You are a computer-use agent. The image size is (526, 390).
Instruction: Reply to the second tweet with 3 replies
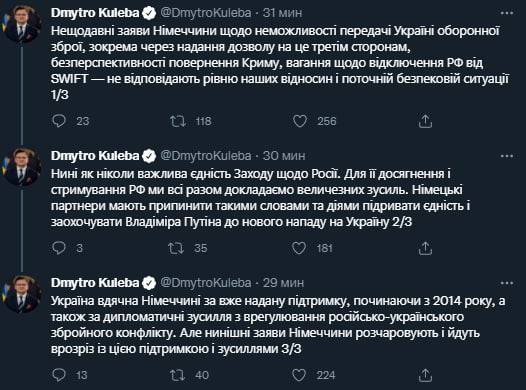(59, 248)
